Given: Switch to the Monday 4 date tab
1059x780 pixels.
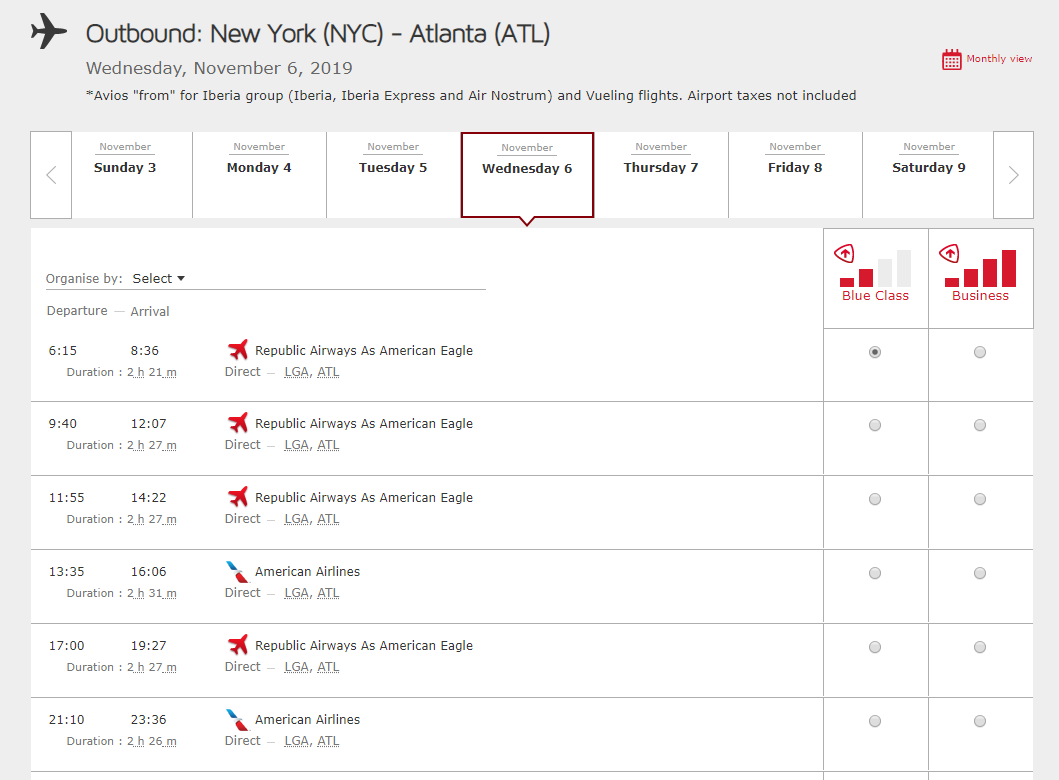Looking at the screenshot, I should click(259, 168).
